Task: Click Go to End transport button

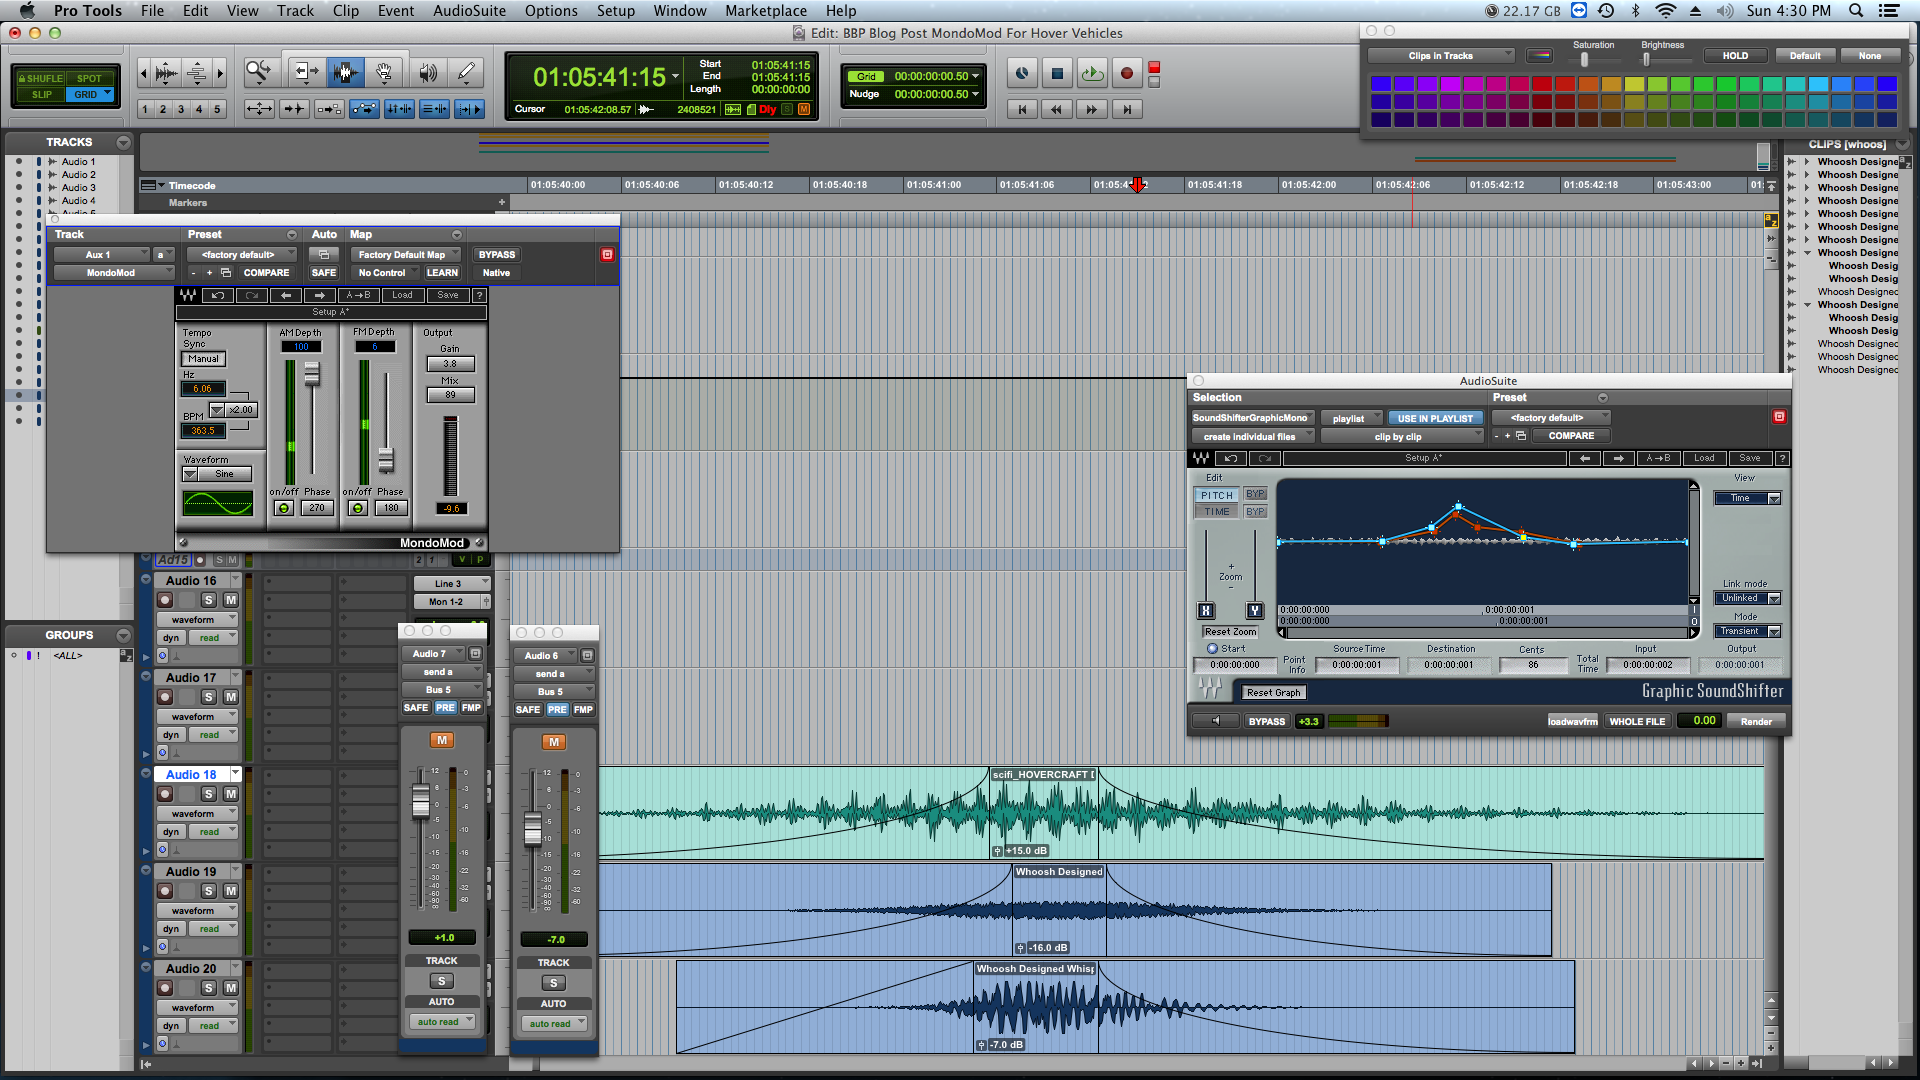Action: tap(1127, 109)
